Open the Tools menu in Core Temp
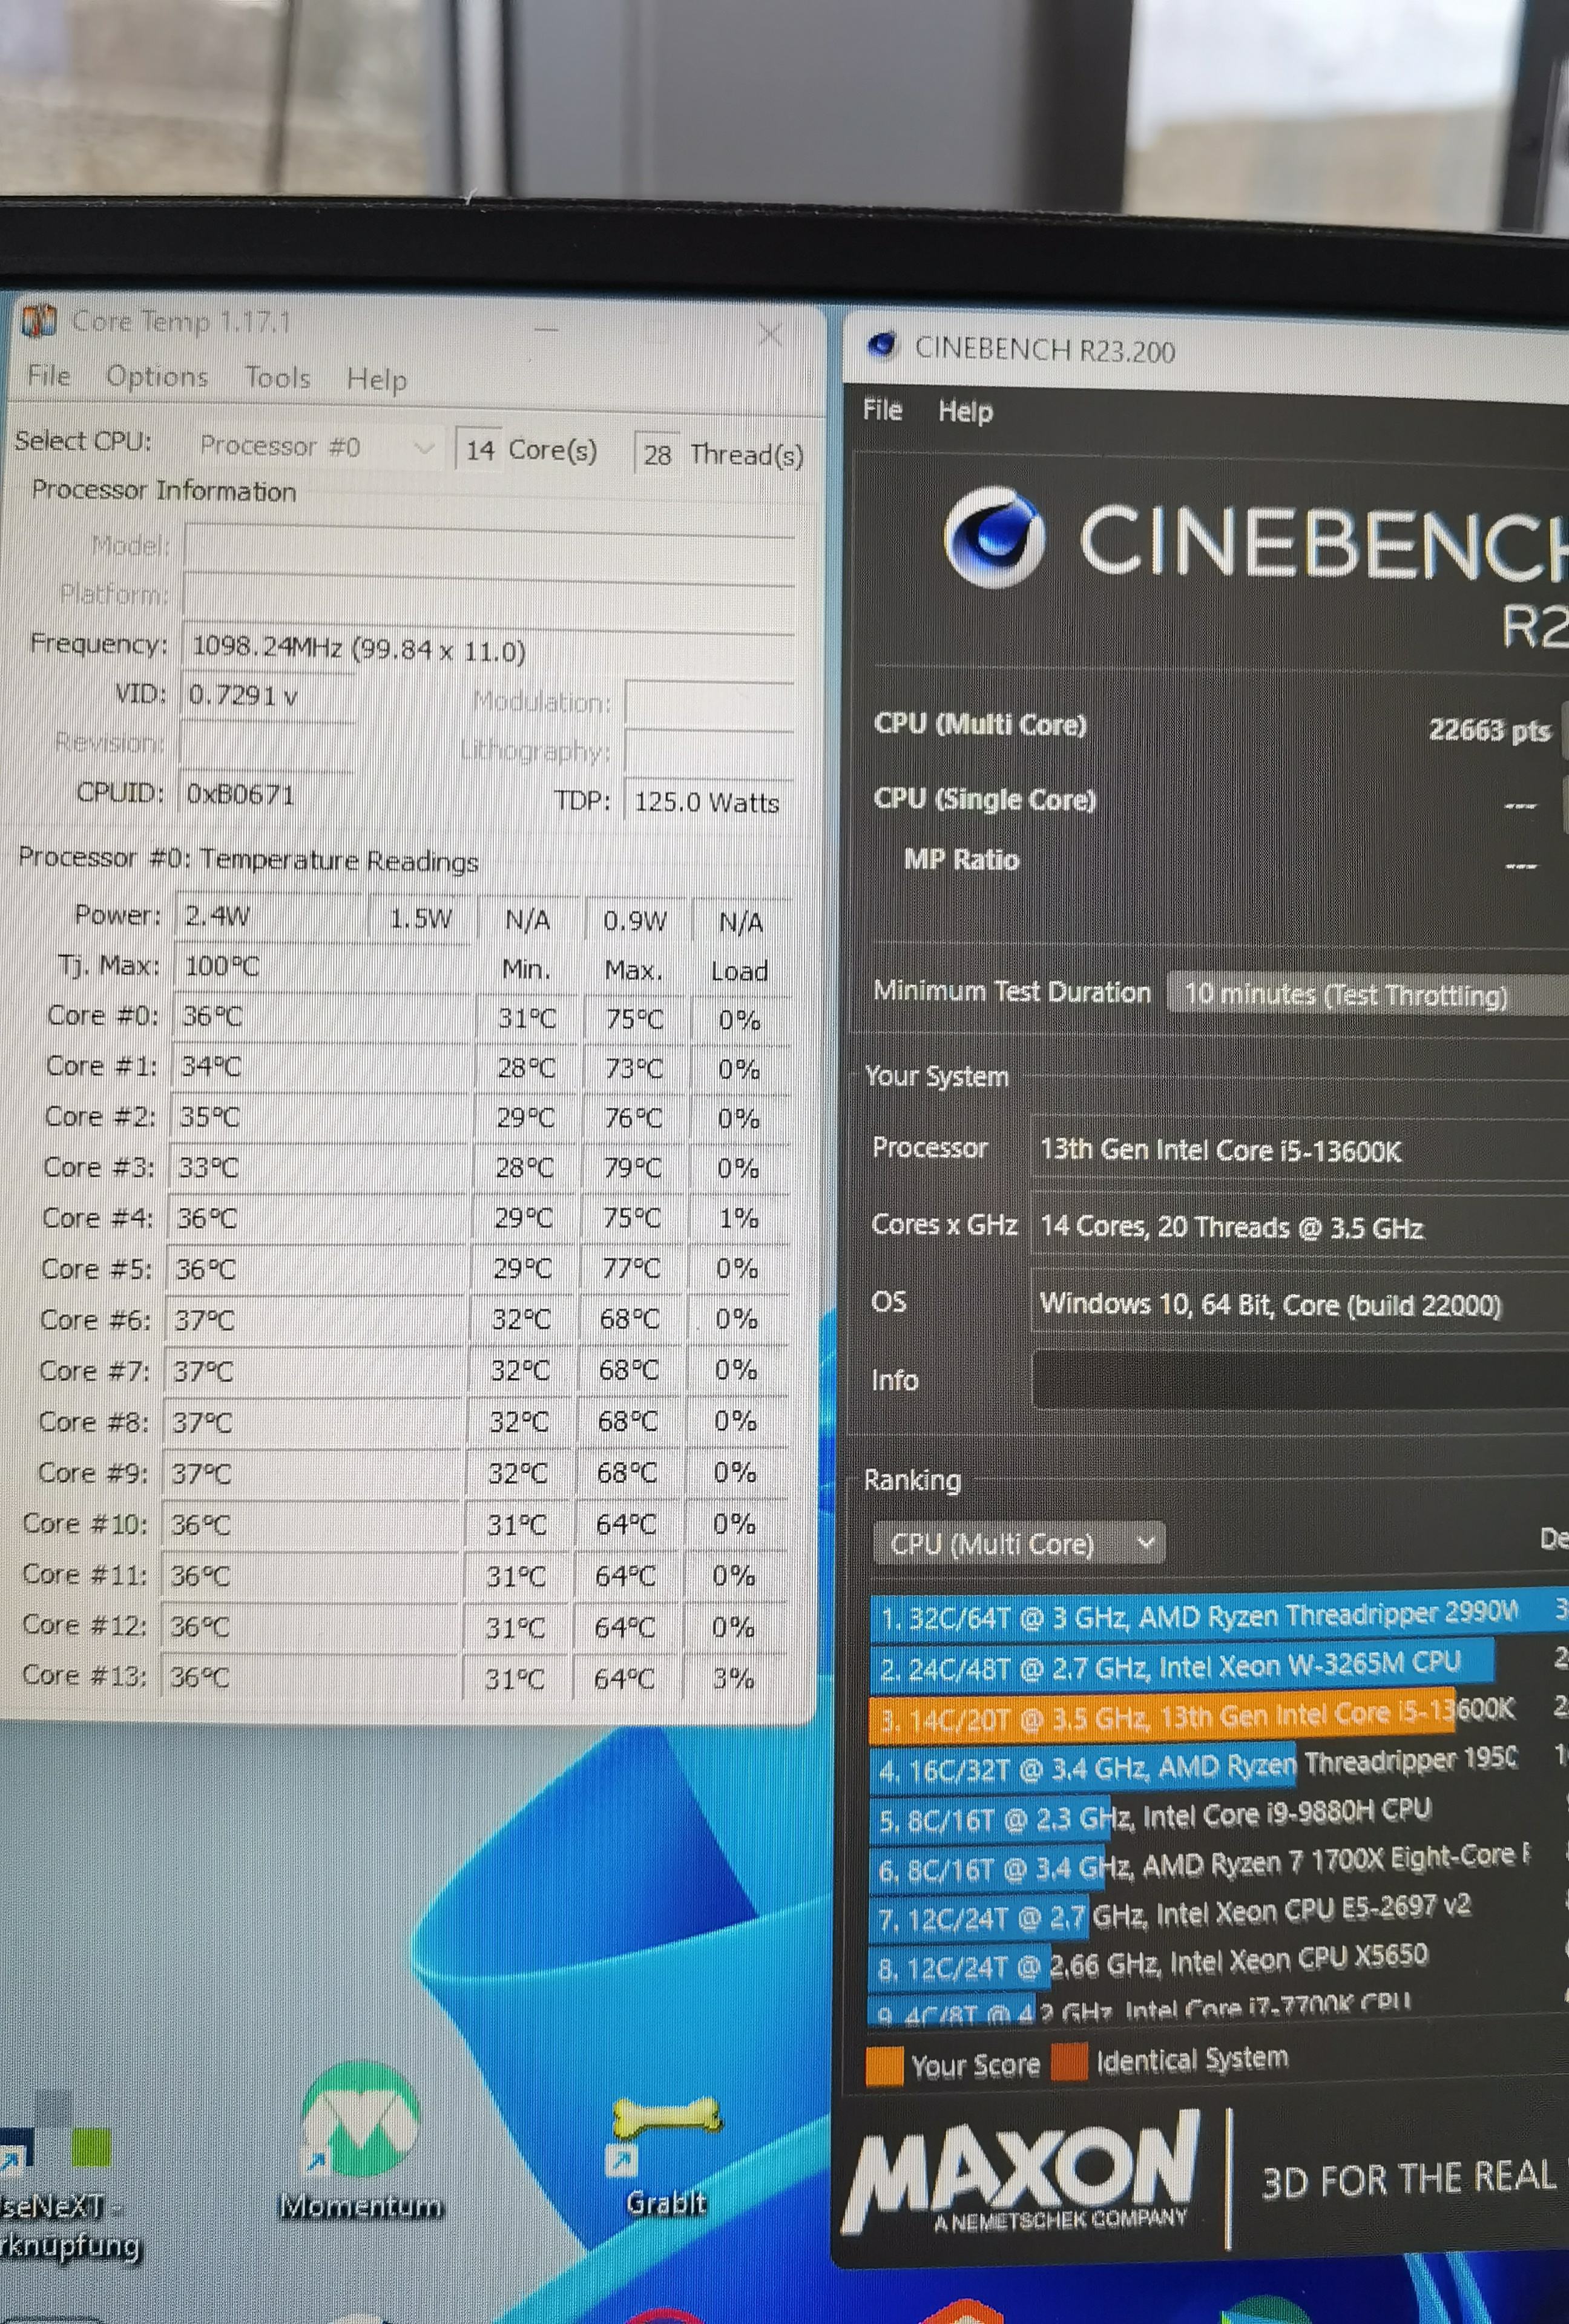This screenshot has height=2324, width=1569. (277, 377)
